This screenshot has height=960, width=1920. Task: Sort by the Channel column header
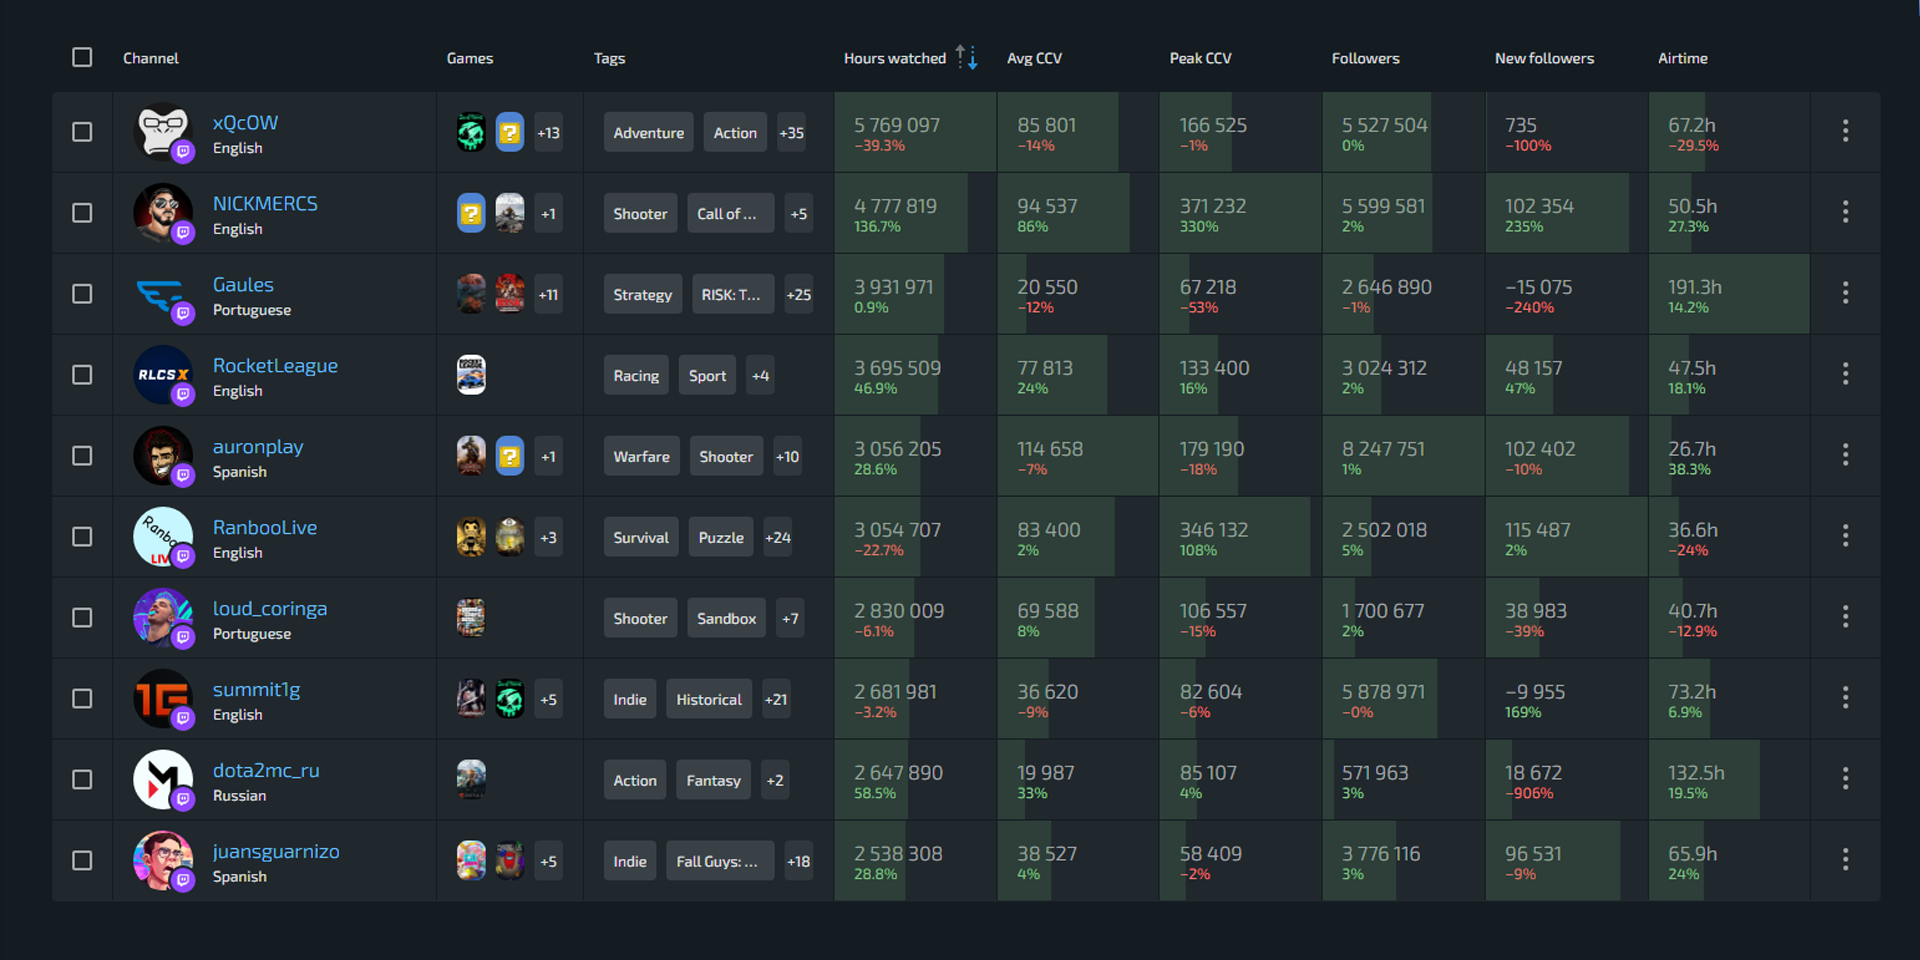click(x=150, y=58)
